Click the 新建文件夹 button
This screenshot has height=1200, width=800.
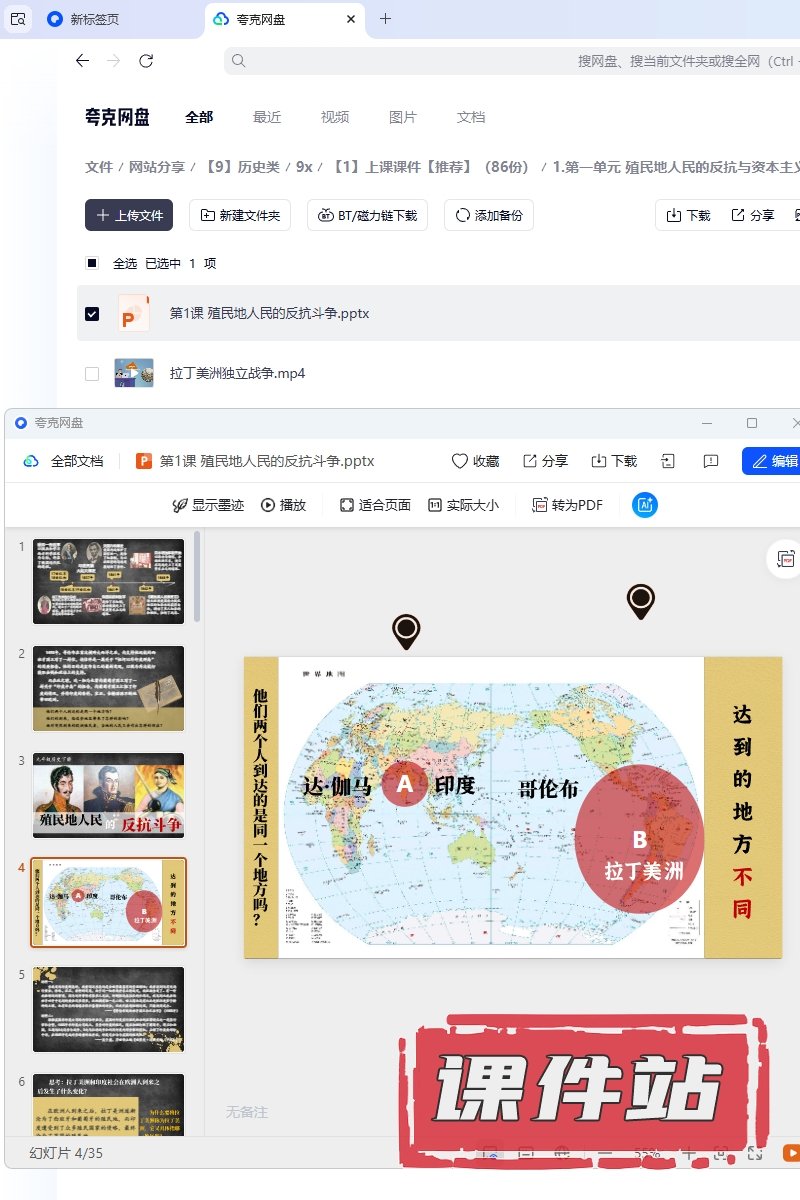coord(240,215)
